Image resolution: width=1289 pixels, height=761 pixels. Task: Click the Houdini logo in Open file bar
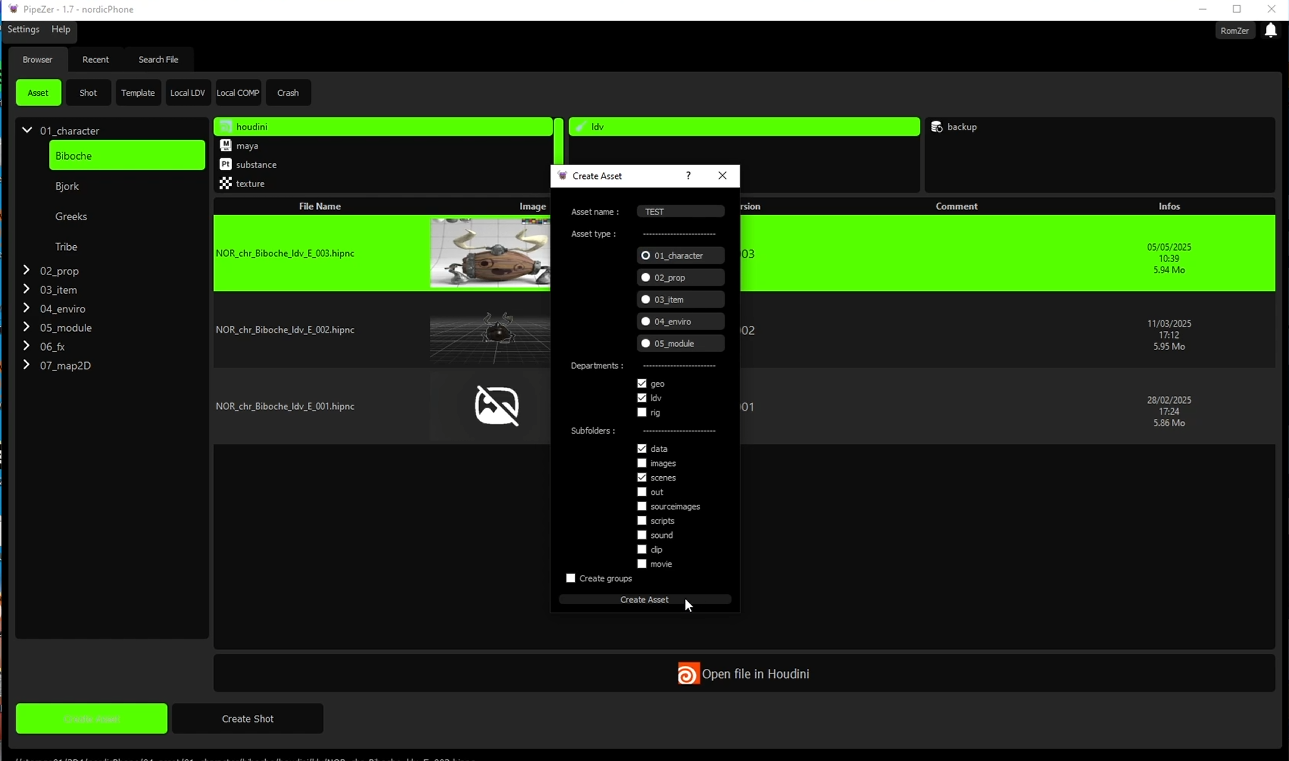(688, 674)
